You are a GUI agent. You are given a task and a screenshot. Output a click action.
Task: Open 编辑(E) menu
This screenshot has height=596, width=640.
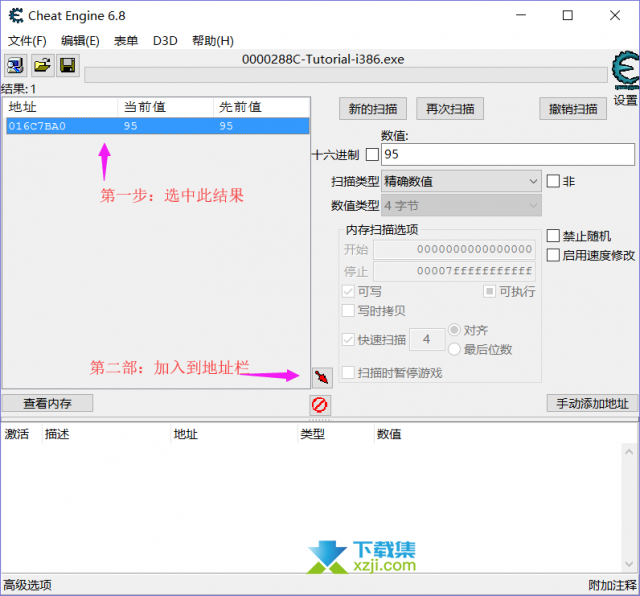(80, 41)
